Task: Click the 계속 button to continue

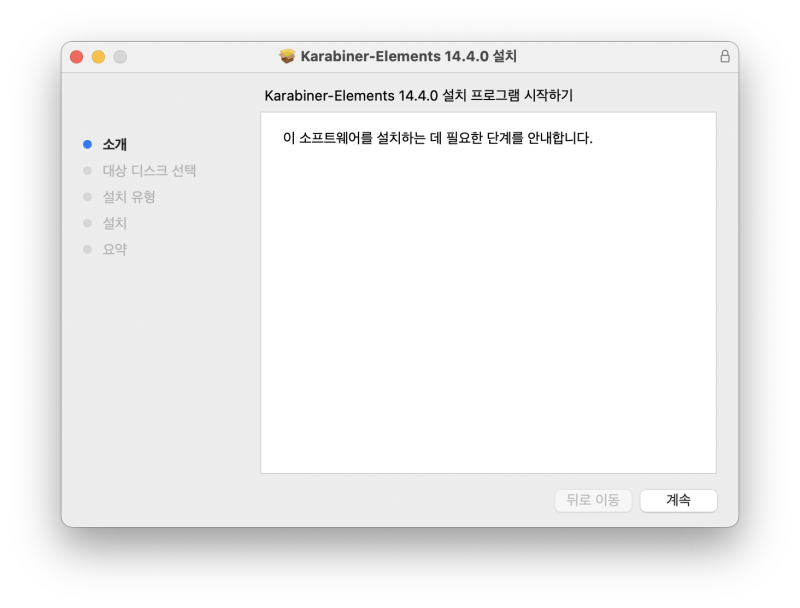Action: pos(678,500)
